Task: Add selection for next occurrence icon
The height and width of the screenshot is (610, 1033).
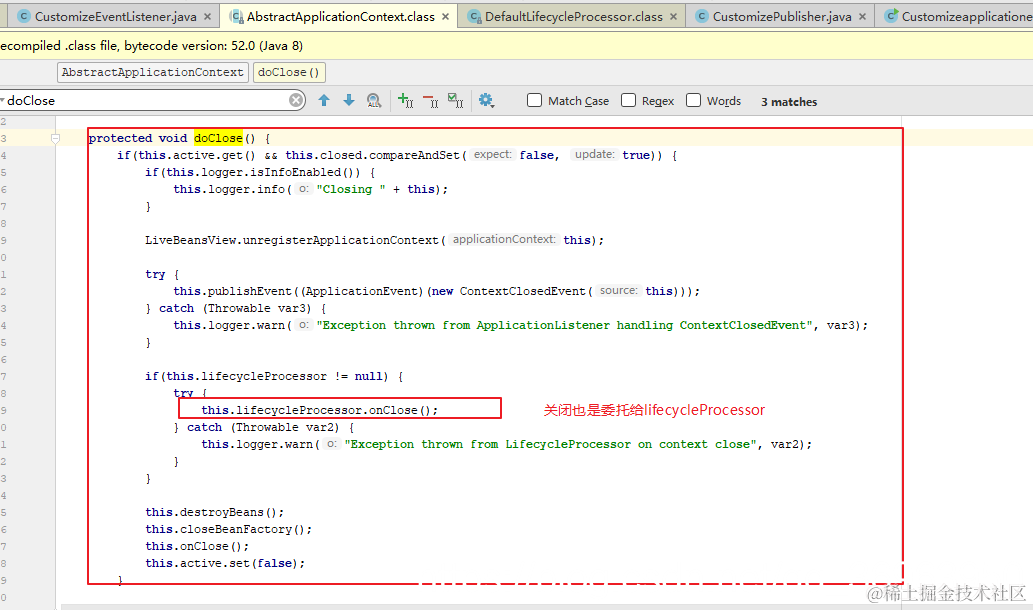Action: click(x=405, y=100)
